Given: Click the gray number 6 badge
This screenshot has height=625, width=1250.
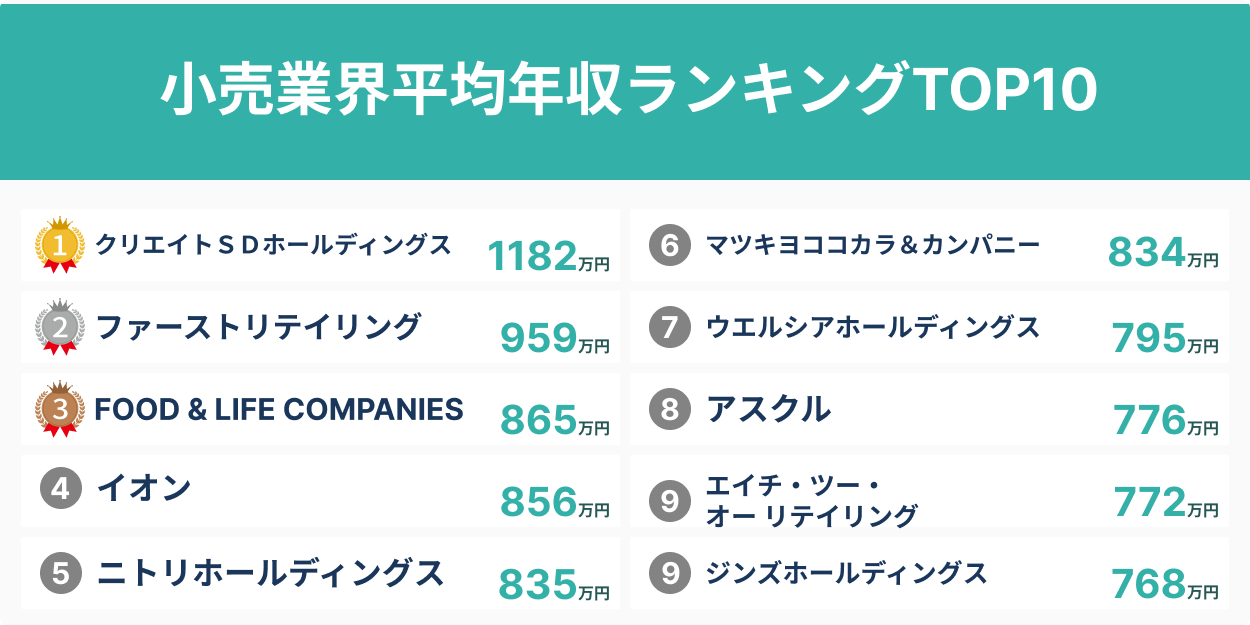Looking at the screenshot, I should (669, 245).
